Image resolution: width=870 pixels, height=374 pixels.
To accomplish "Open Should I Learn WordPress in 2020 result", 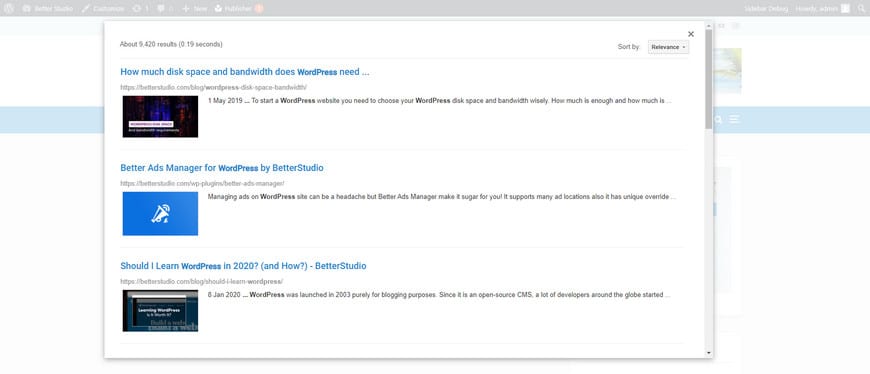I will tap(243, 266).
